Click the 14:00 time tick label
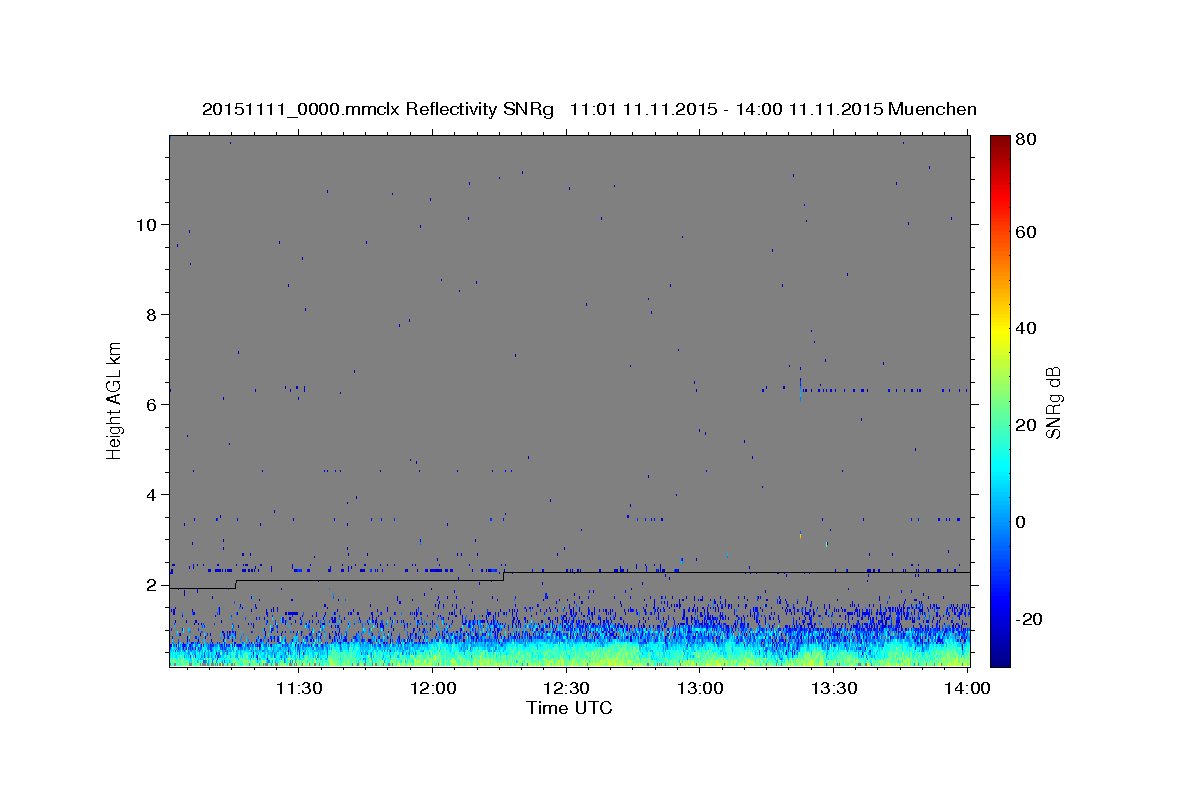The height and width of the screenshot is (800, 1200). (967, 688)
